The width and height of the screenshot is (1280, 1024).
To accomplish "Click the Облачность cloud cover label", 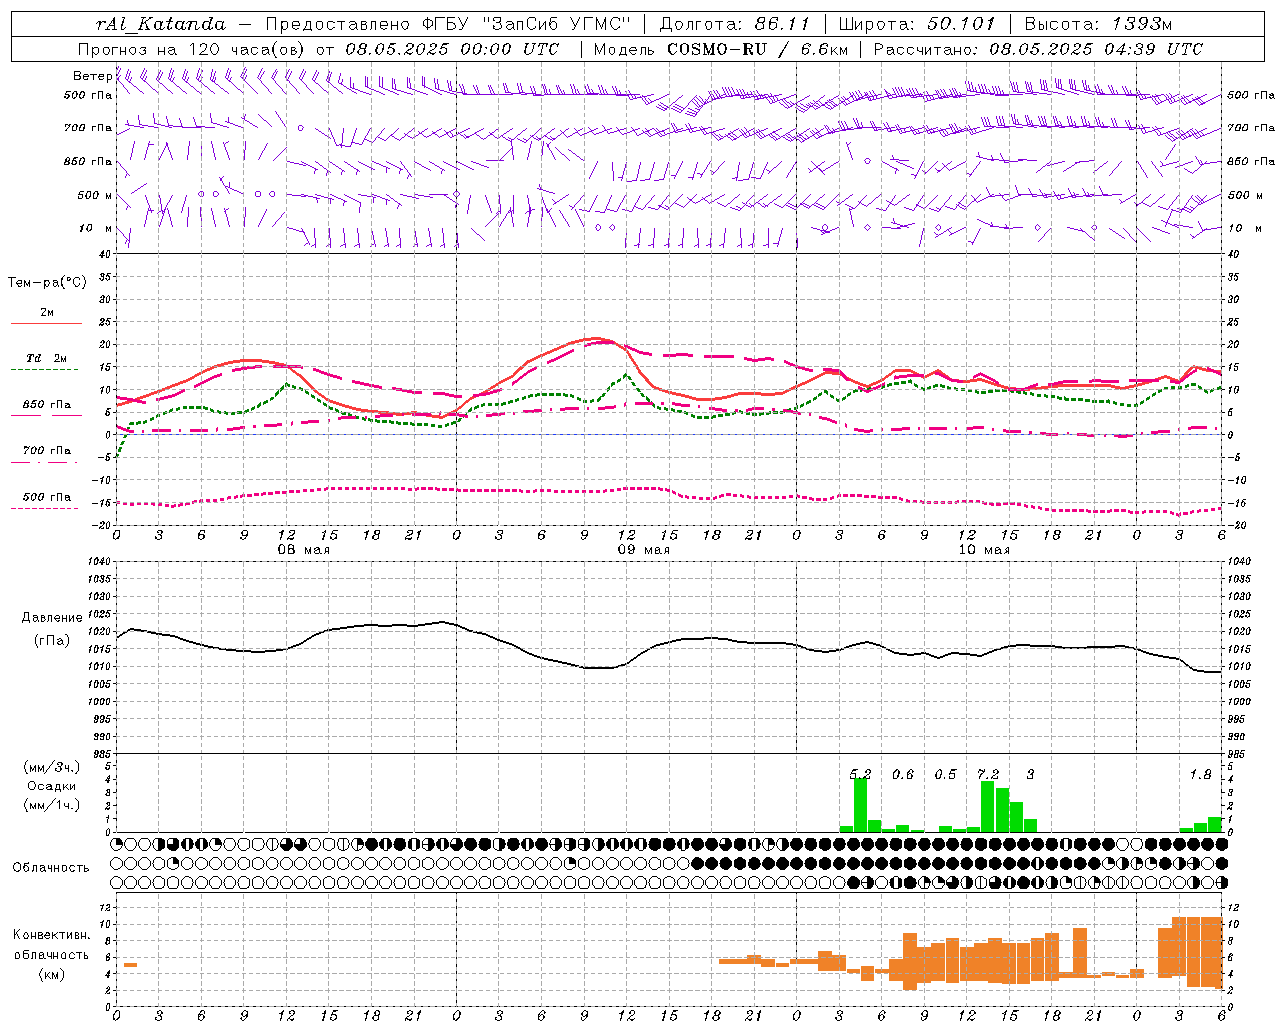I will (50, 868).
